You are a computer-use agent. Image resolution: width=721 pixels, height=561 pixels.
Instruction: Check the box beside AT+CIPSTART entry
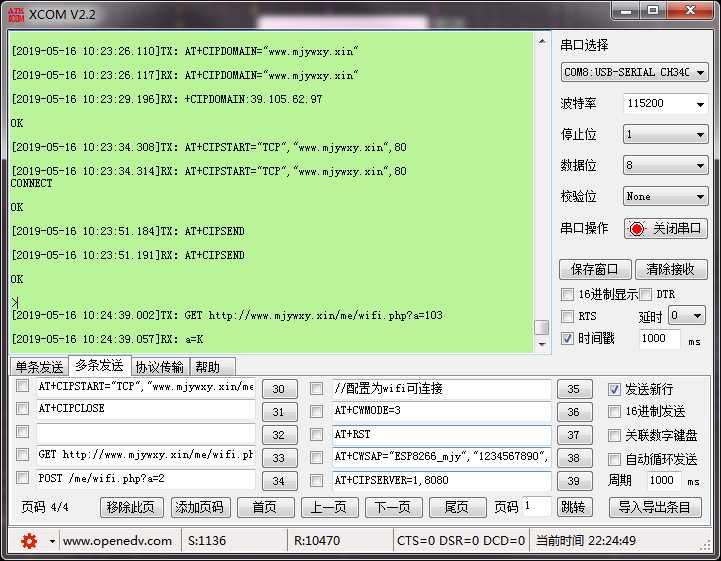tap(22, 386)
